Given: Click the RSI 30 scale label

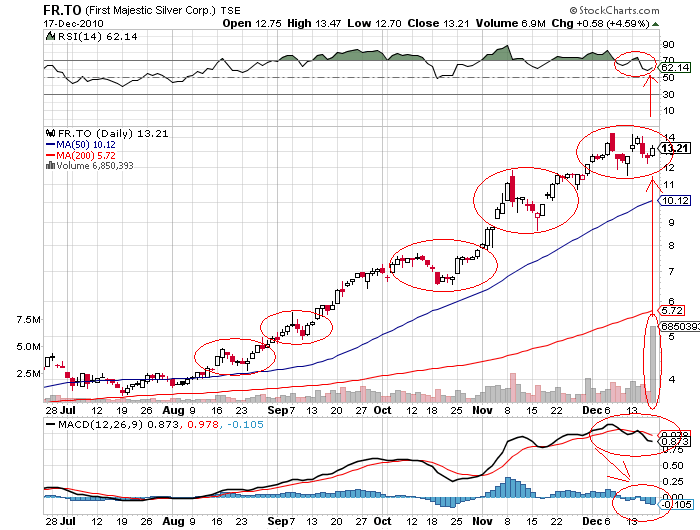Looking at the screenshot, I should point(668,94).
